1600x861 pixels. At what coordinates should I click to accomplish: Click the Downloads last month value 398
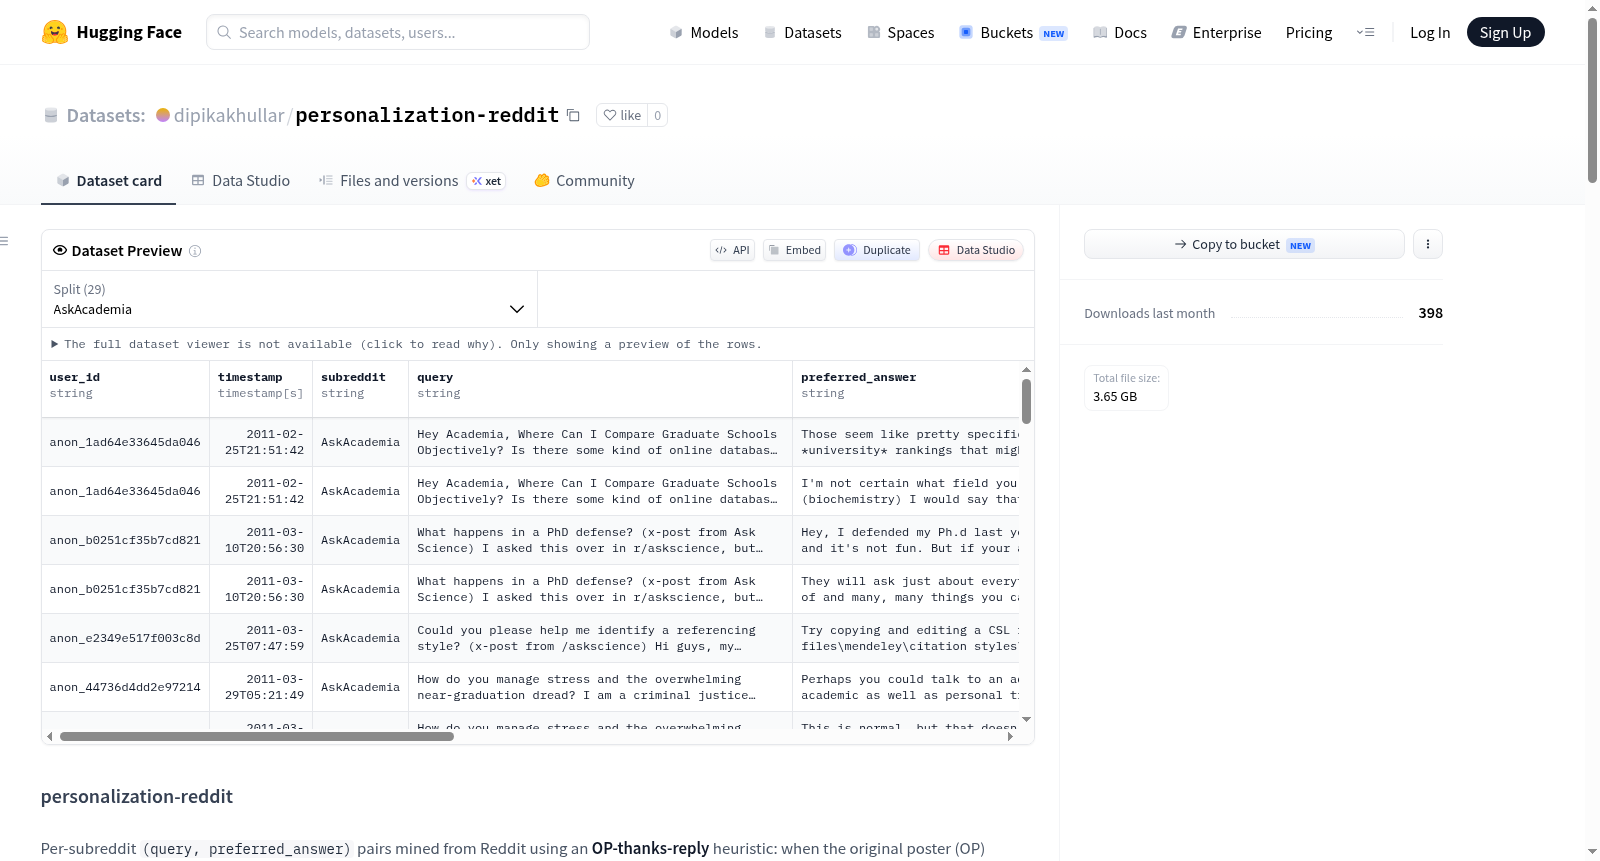[1430, 313]
